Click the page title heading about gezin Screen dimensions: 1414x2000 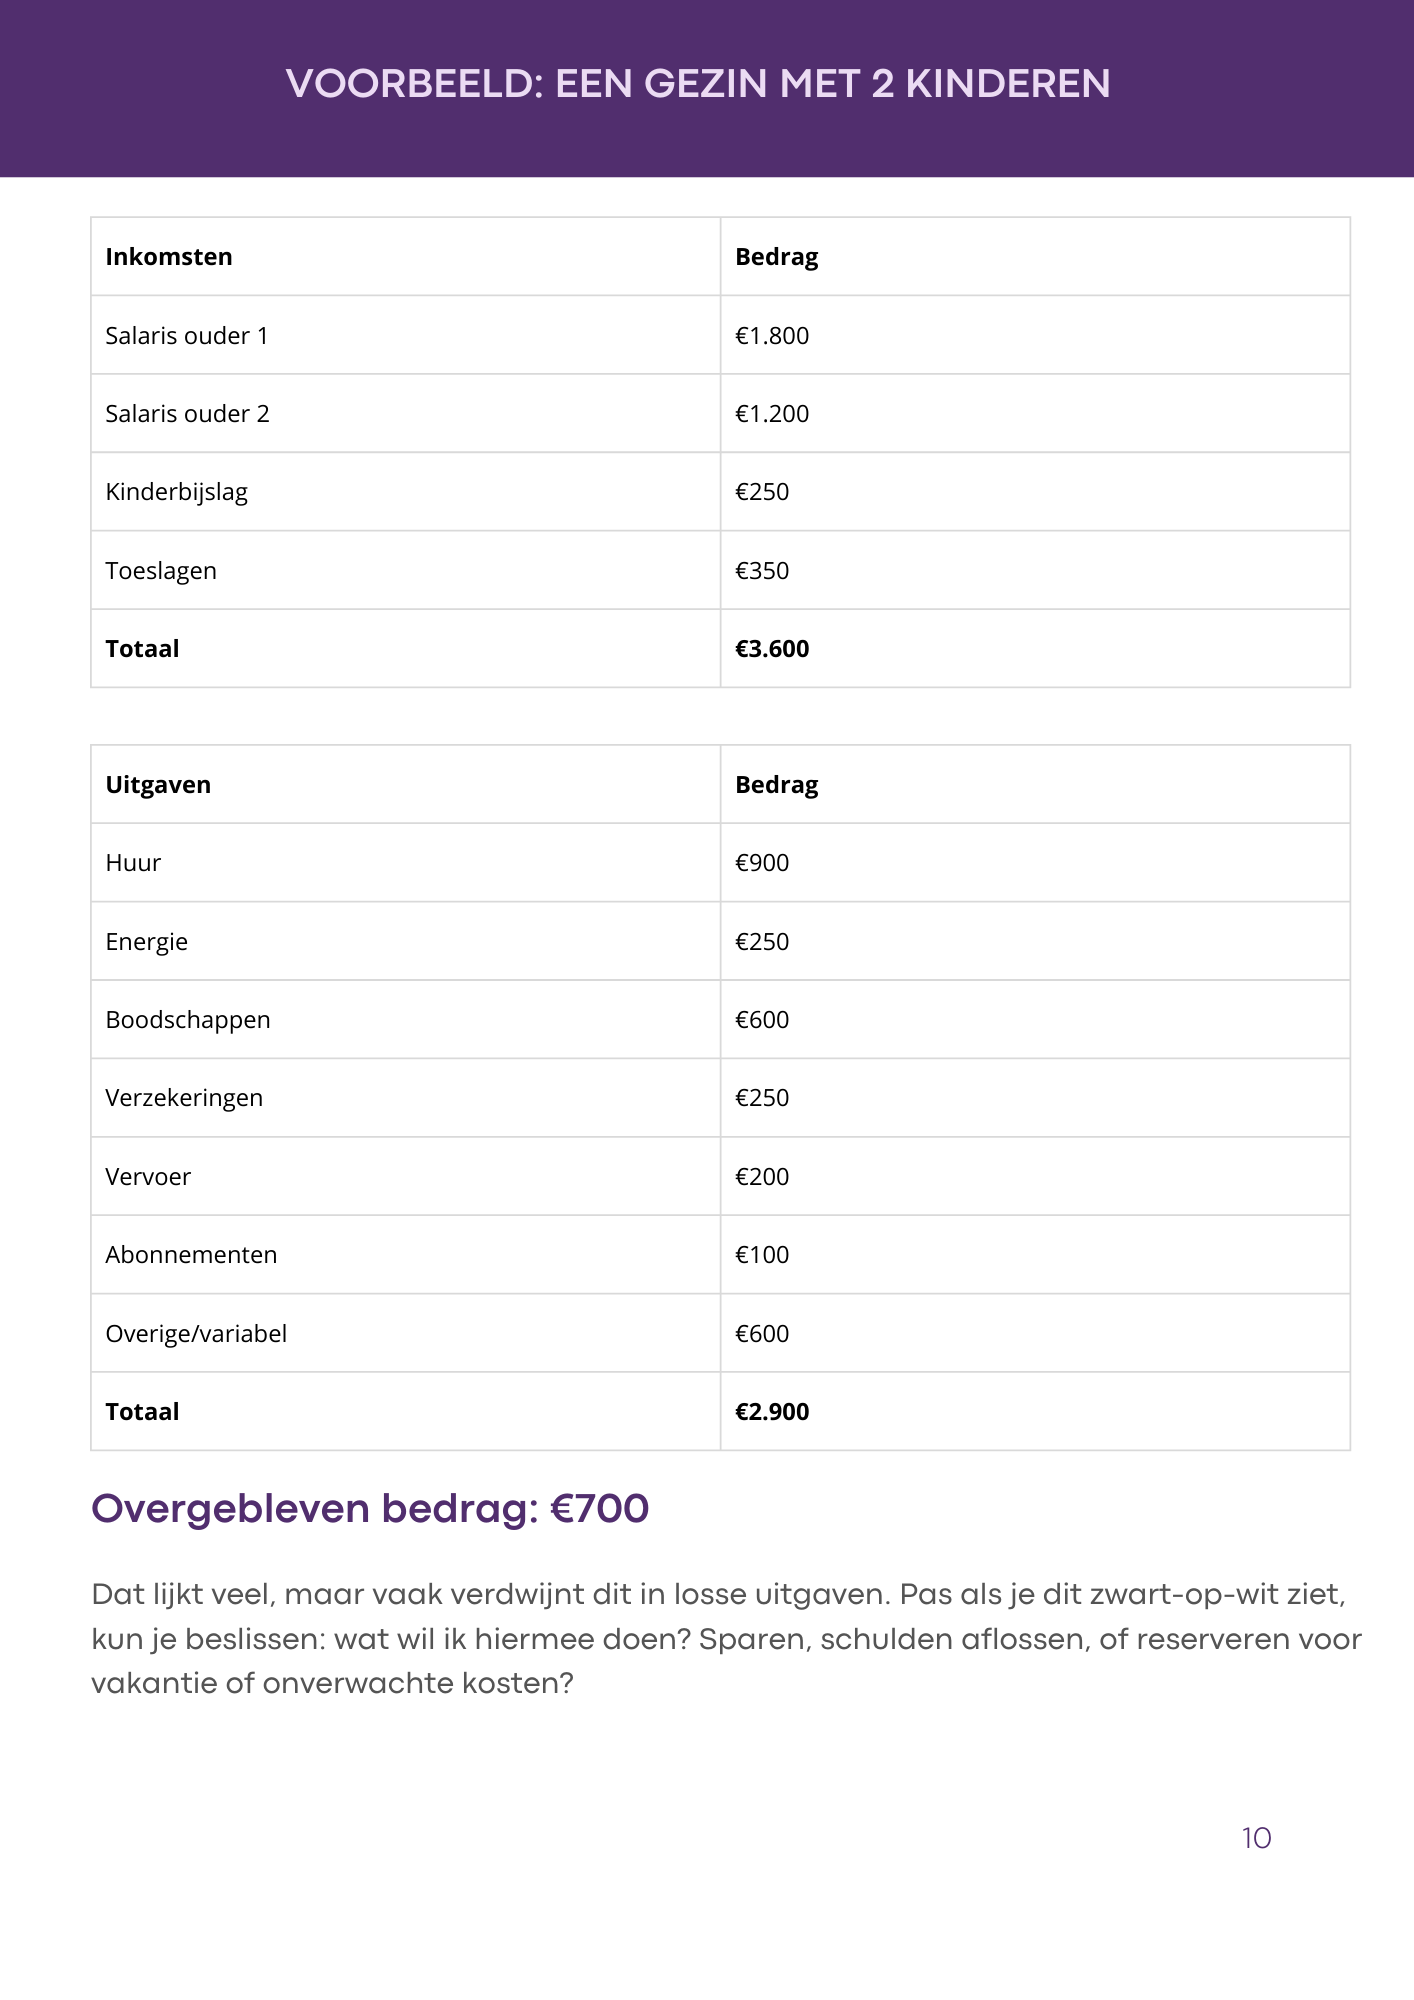pyautogui.click(x=698, y=84)
